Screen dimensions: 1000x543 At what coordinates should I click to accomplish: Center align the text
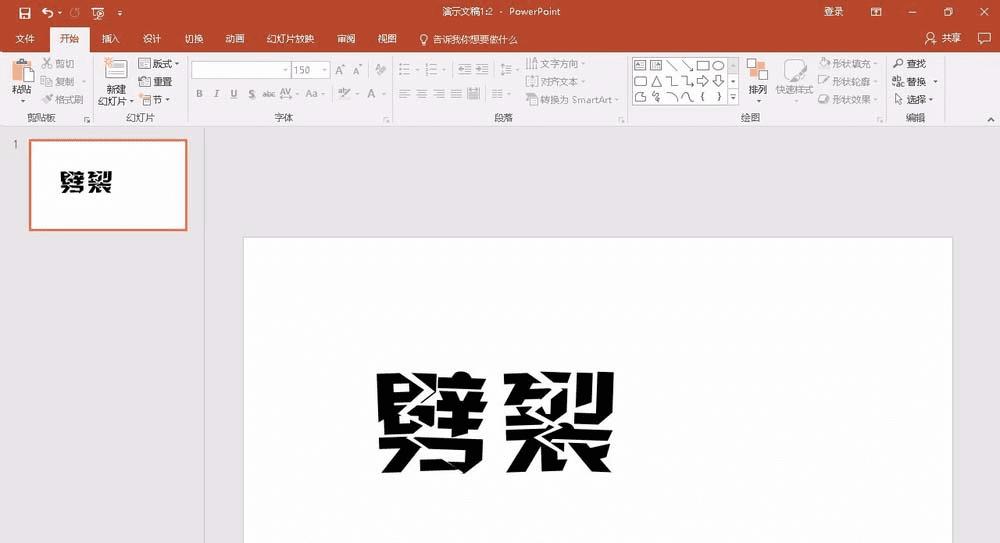pyautogui.click(x=422, y=94)
